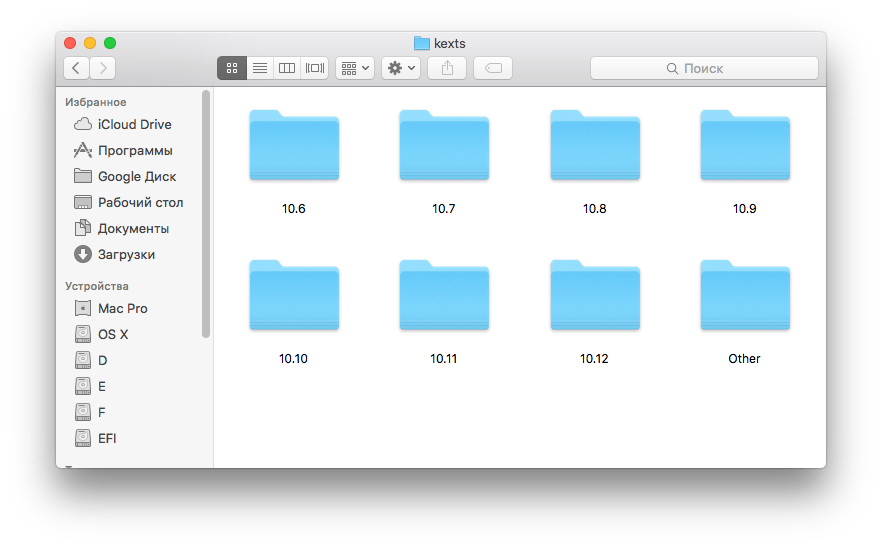The width and height of the screenshot is (882, 548).
Task: Switch to column view mode
Action: 287,68
